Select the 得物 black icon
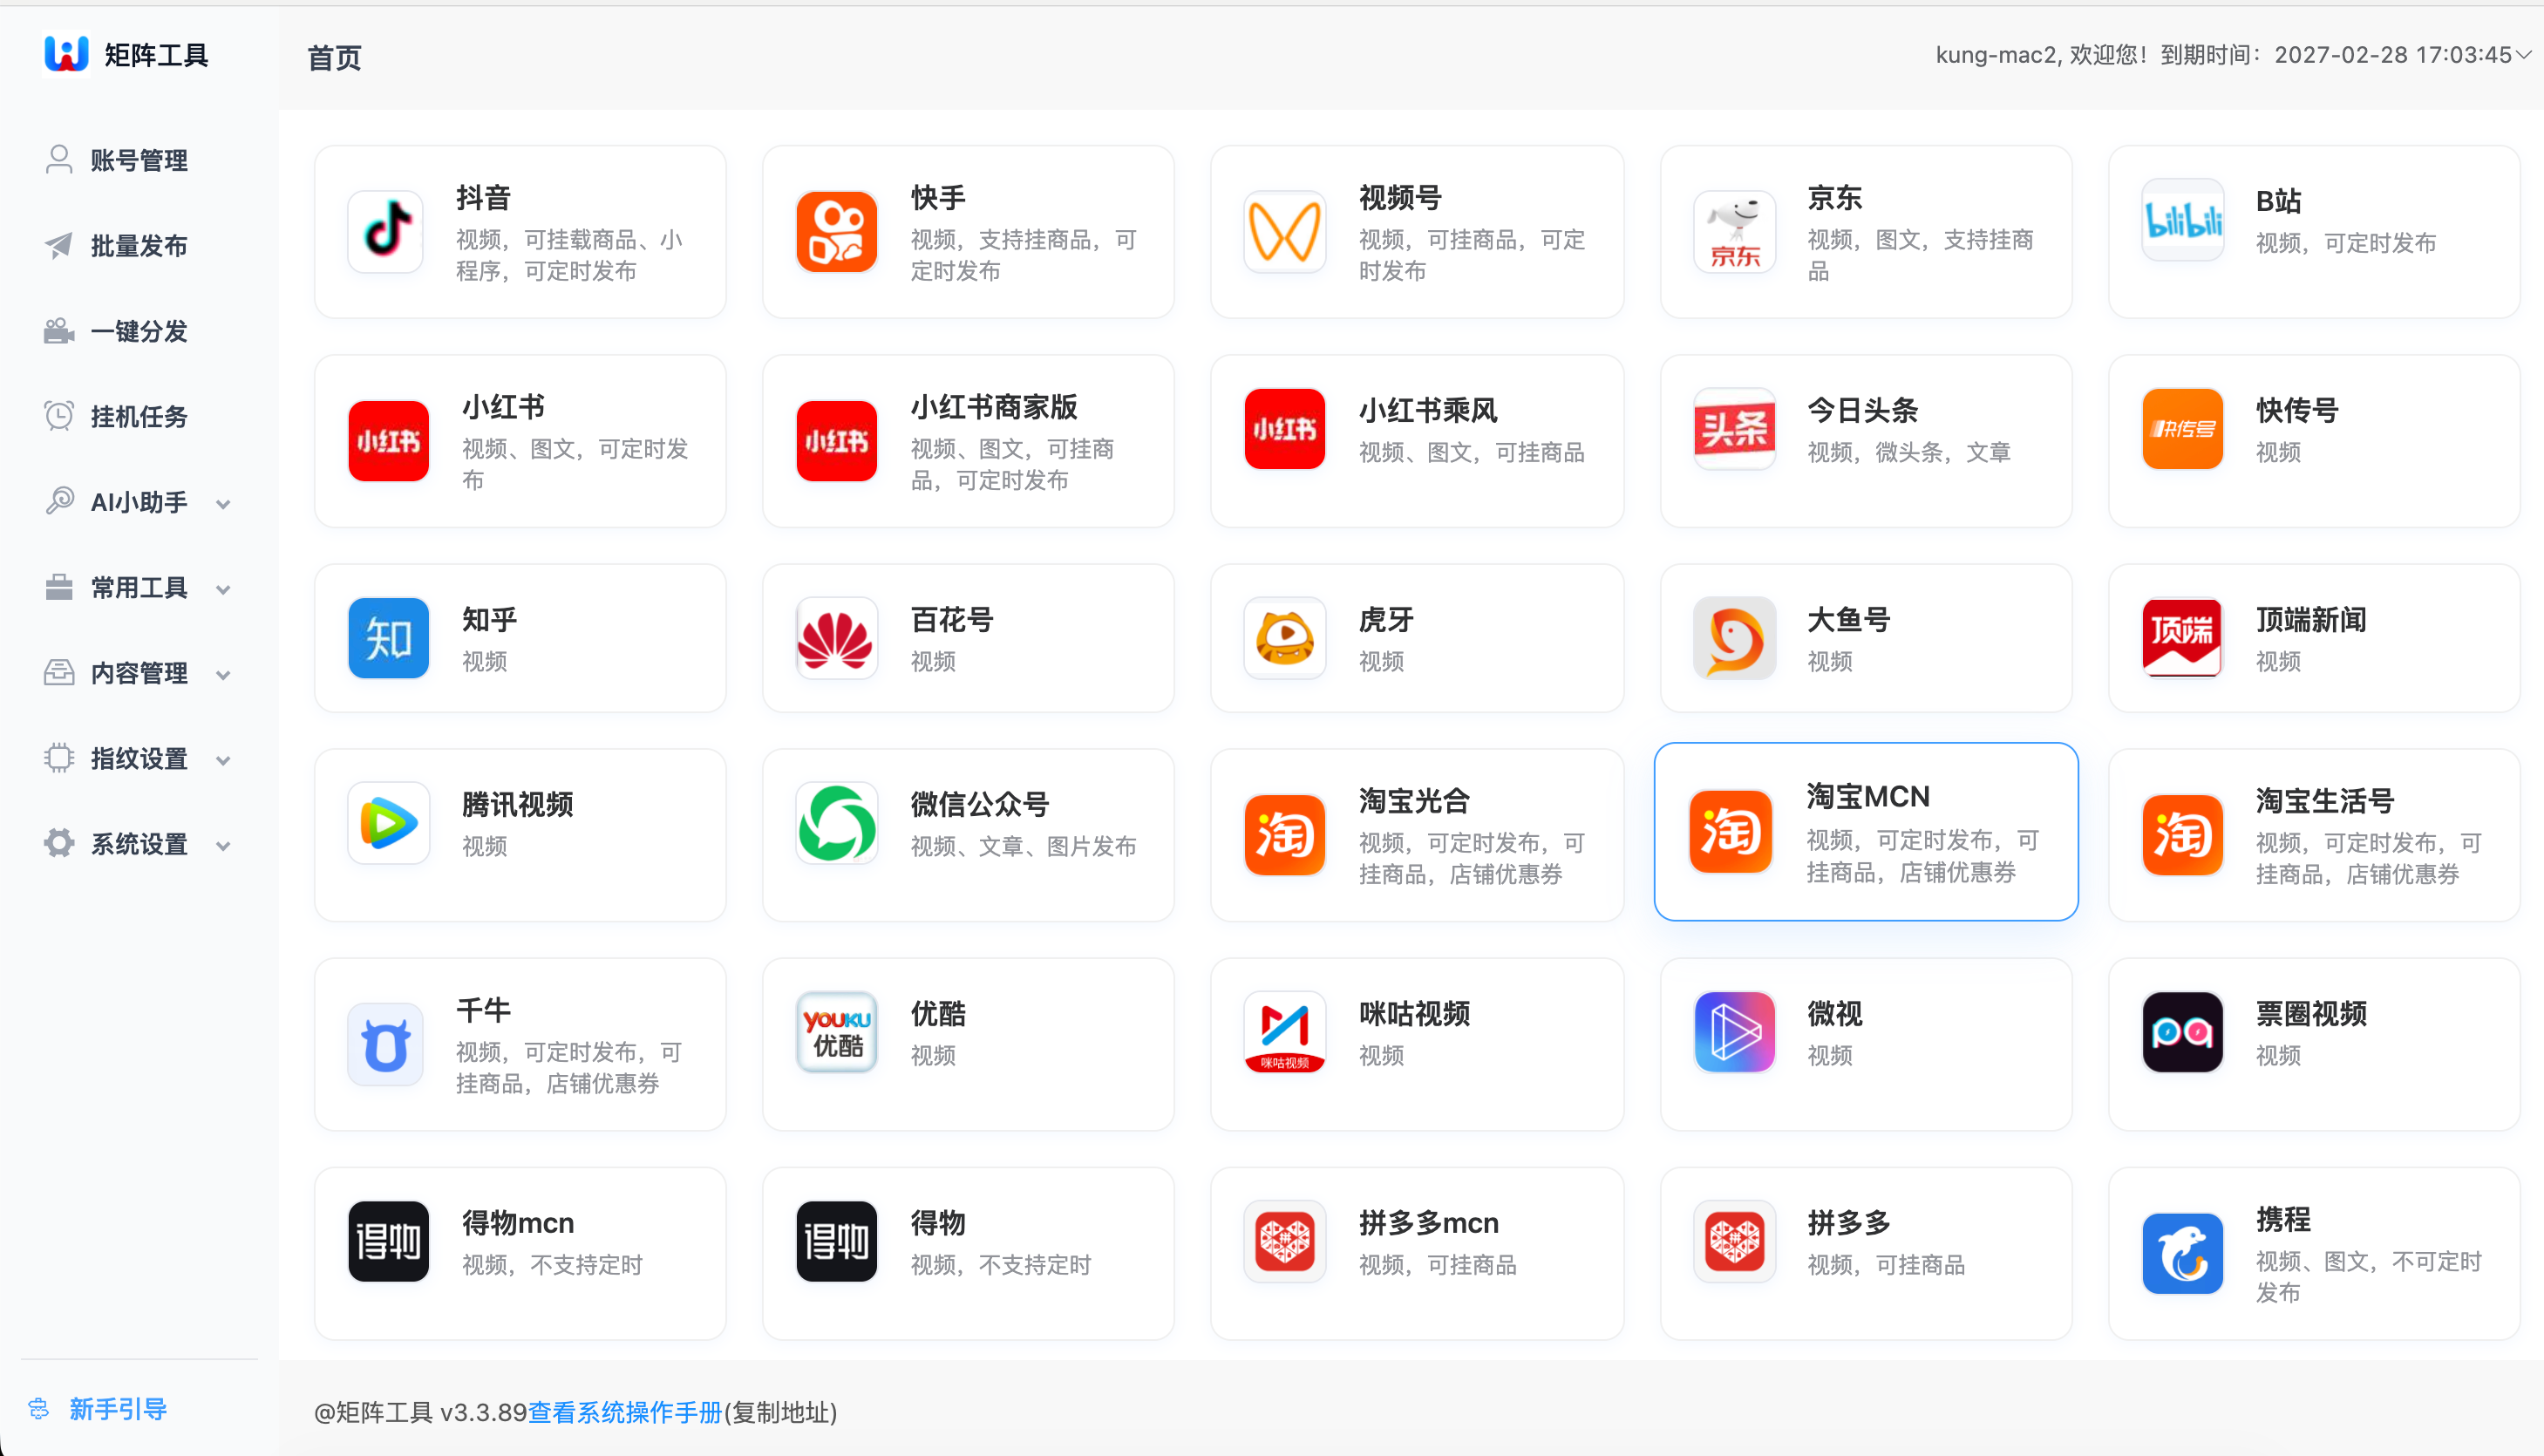This screenshot has height=1456, width=2544. point(836,1241)
